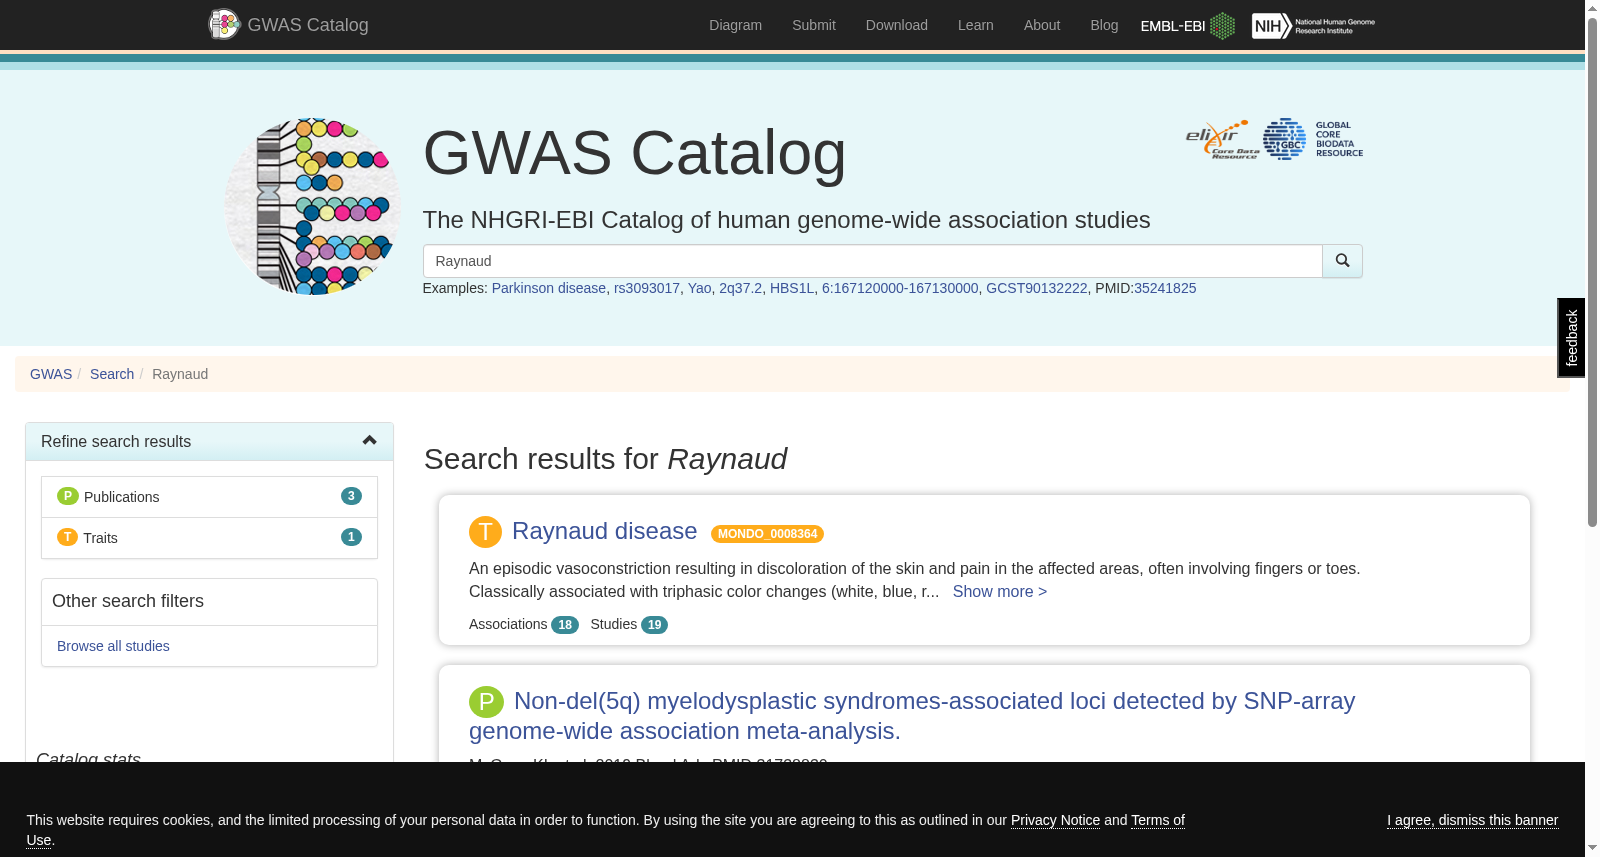The height and width of the screenshot is (857, 1600).
Task: Open the Non-del(5q) myelodysplastic syndromes publication
Action: (x=912, y=716)
